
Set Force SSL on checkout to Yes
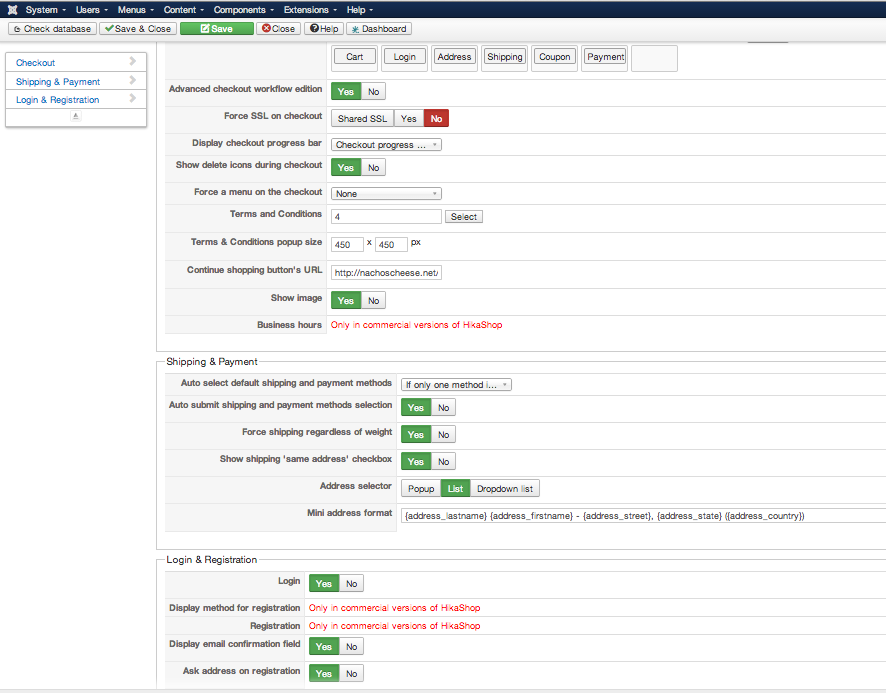coord(409,119)
